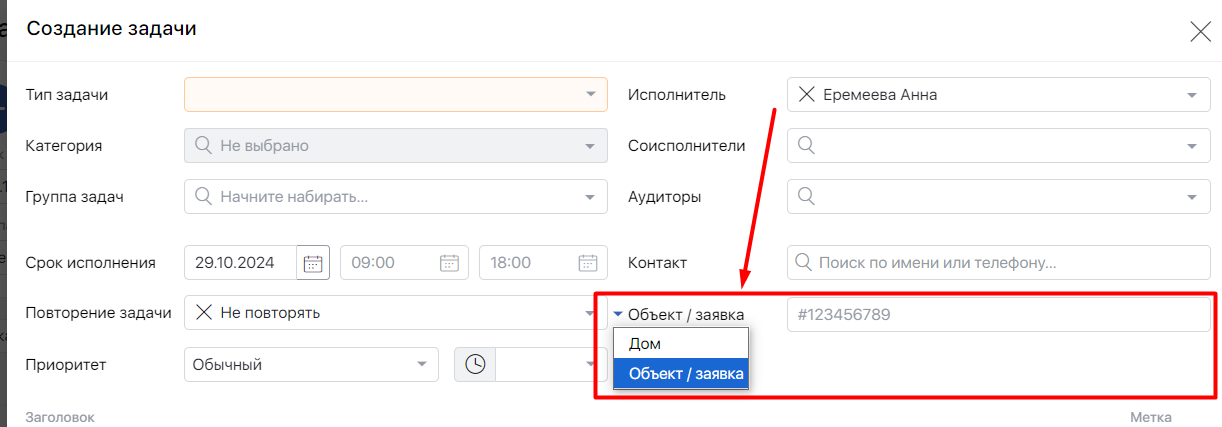The height and width of the screenshot is (427, 1222).
Task: Click search icon in Соисполнители field
Action: [805, 146]
